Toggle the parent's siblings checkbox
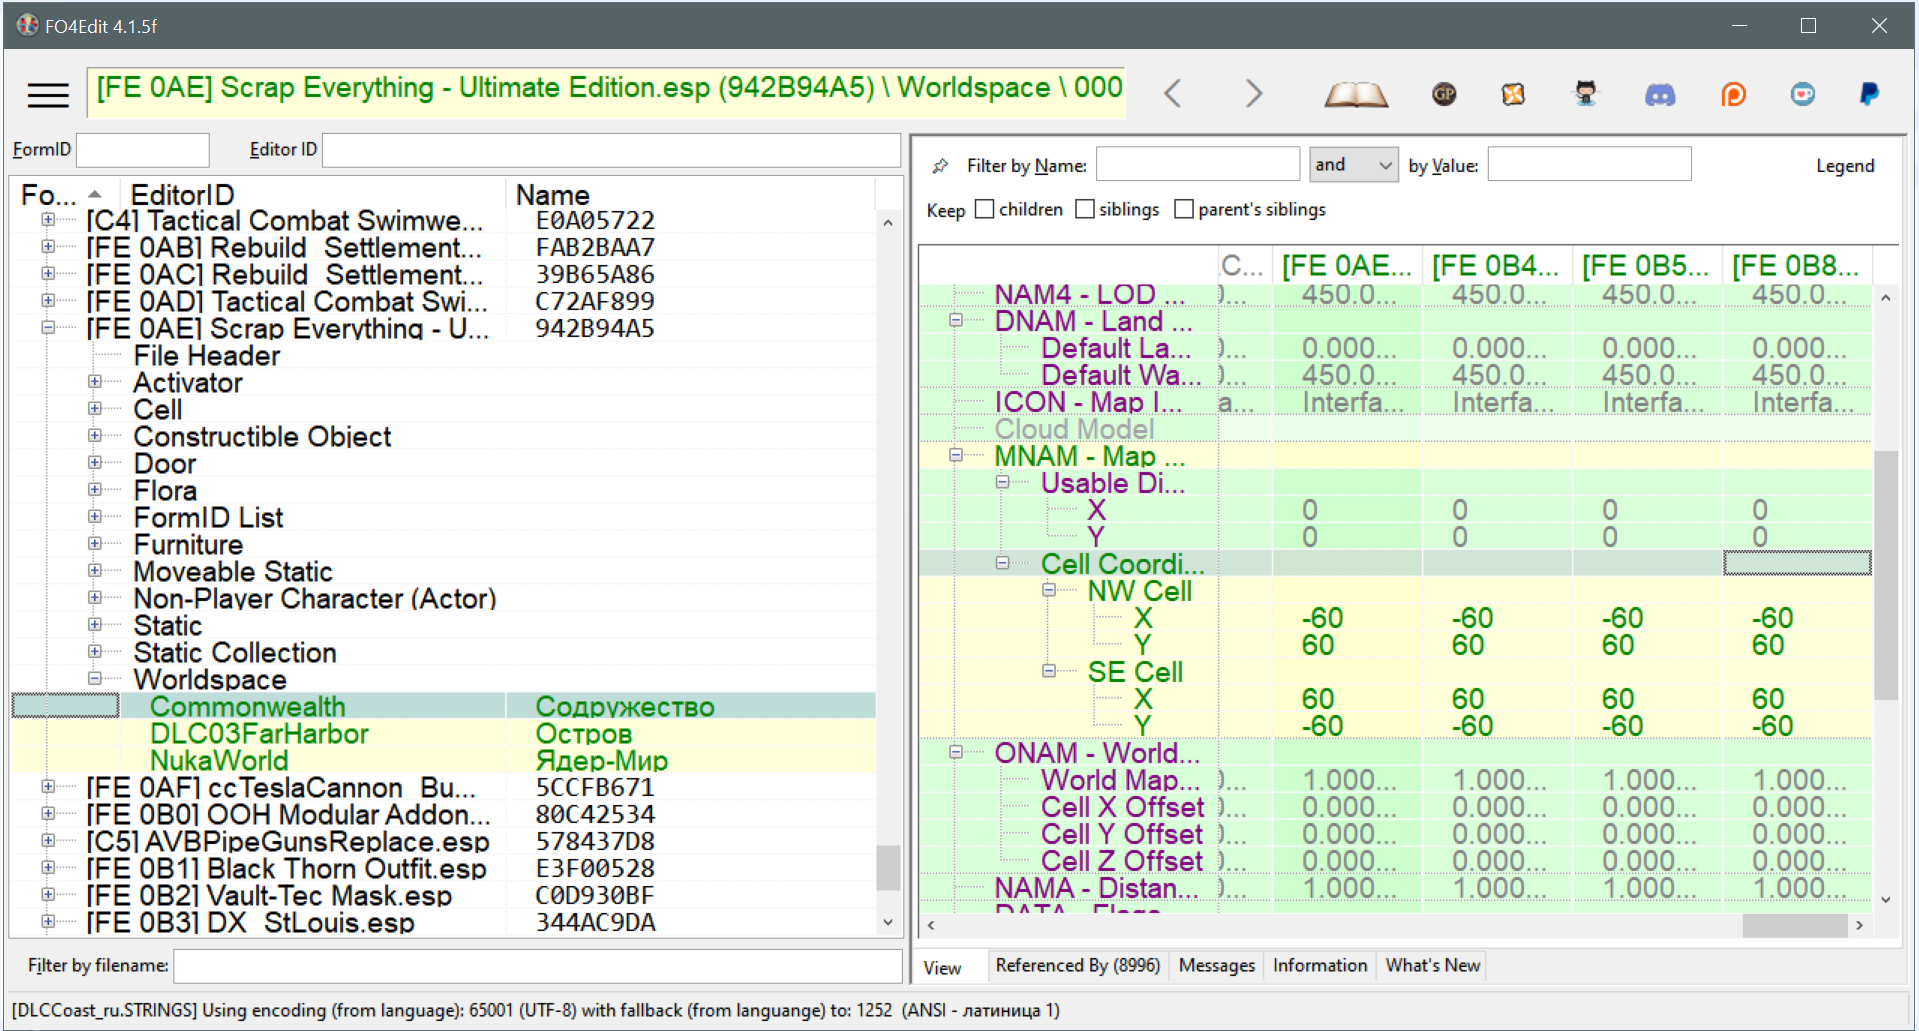 [1184, 209]
